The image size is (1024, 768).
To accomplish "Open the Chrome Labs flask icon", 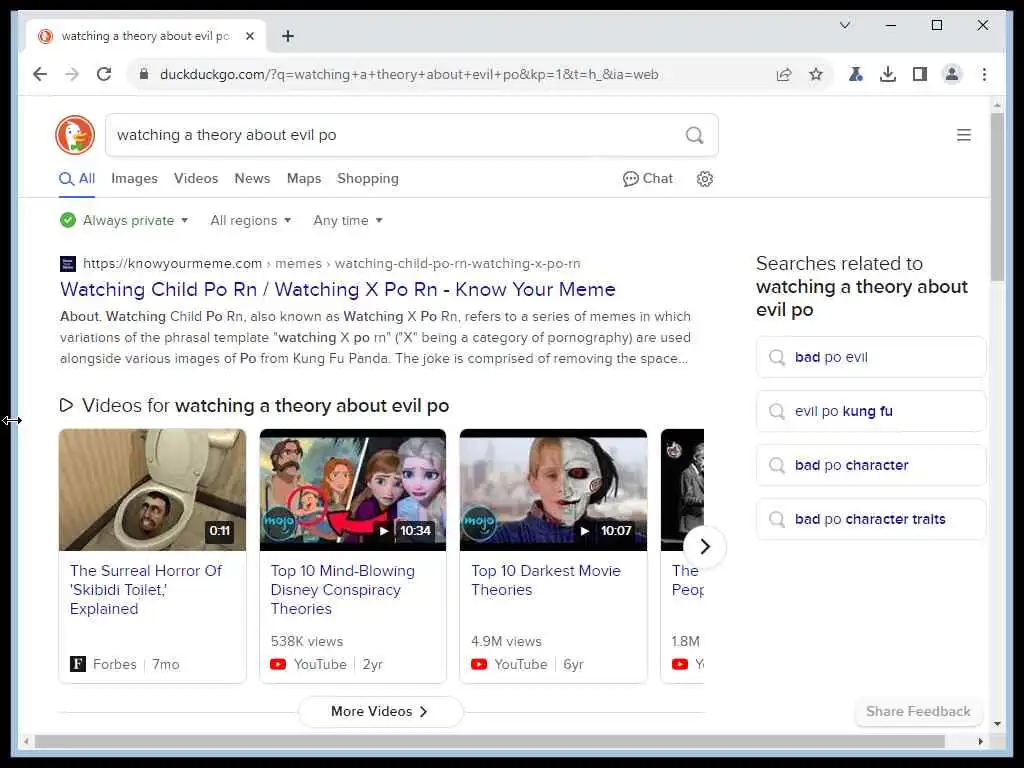I will coord(856,74).
